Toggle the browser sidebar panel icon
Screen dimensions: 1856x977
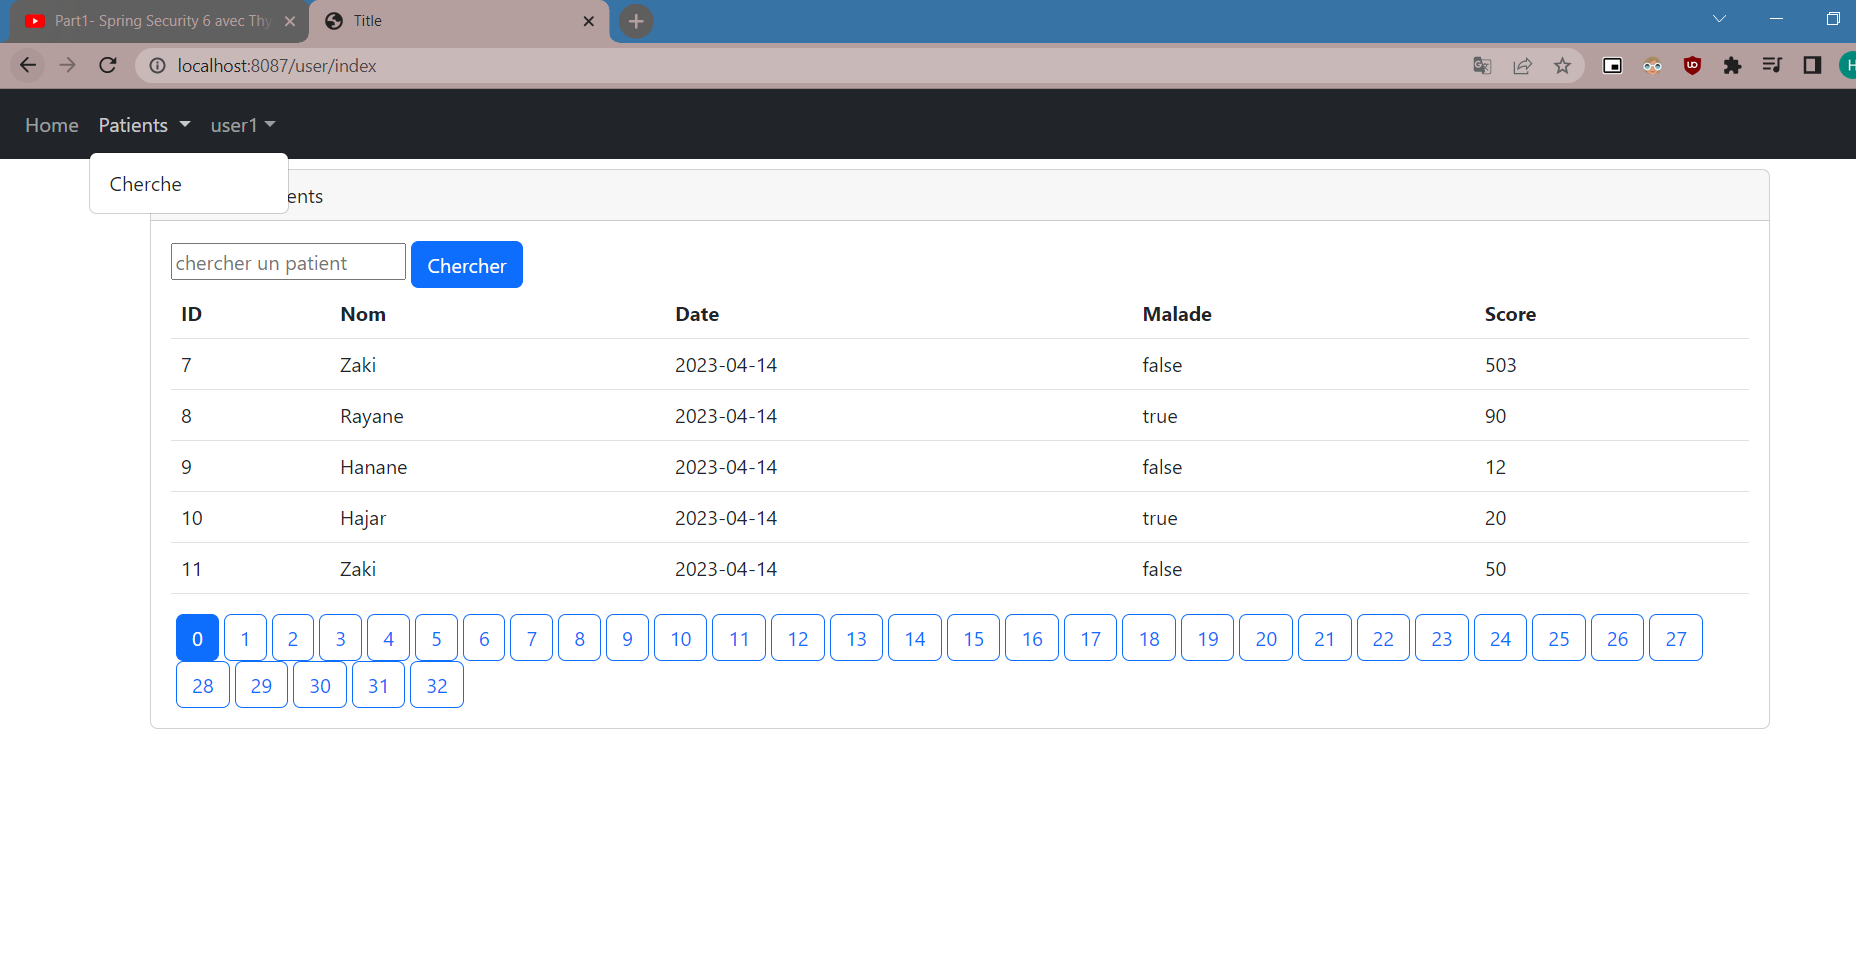point(1812,65)
